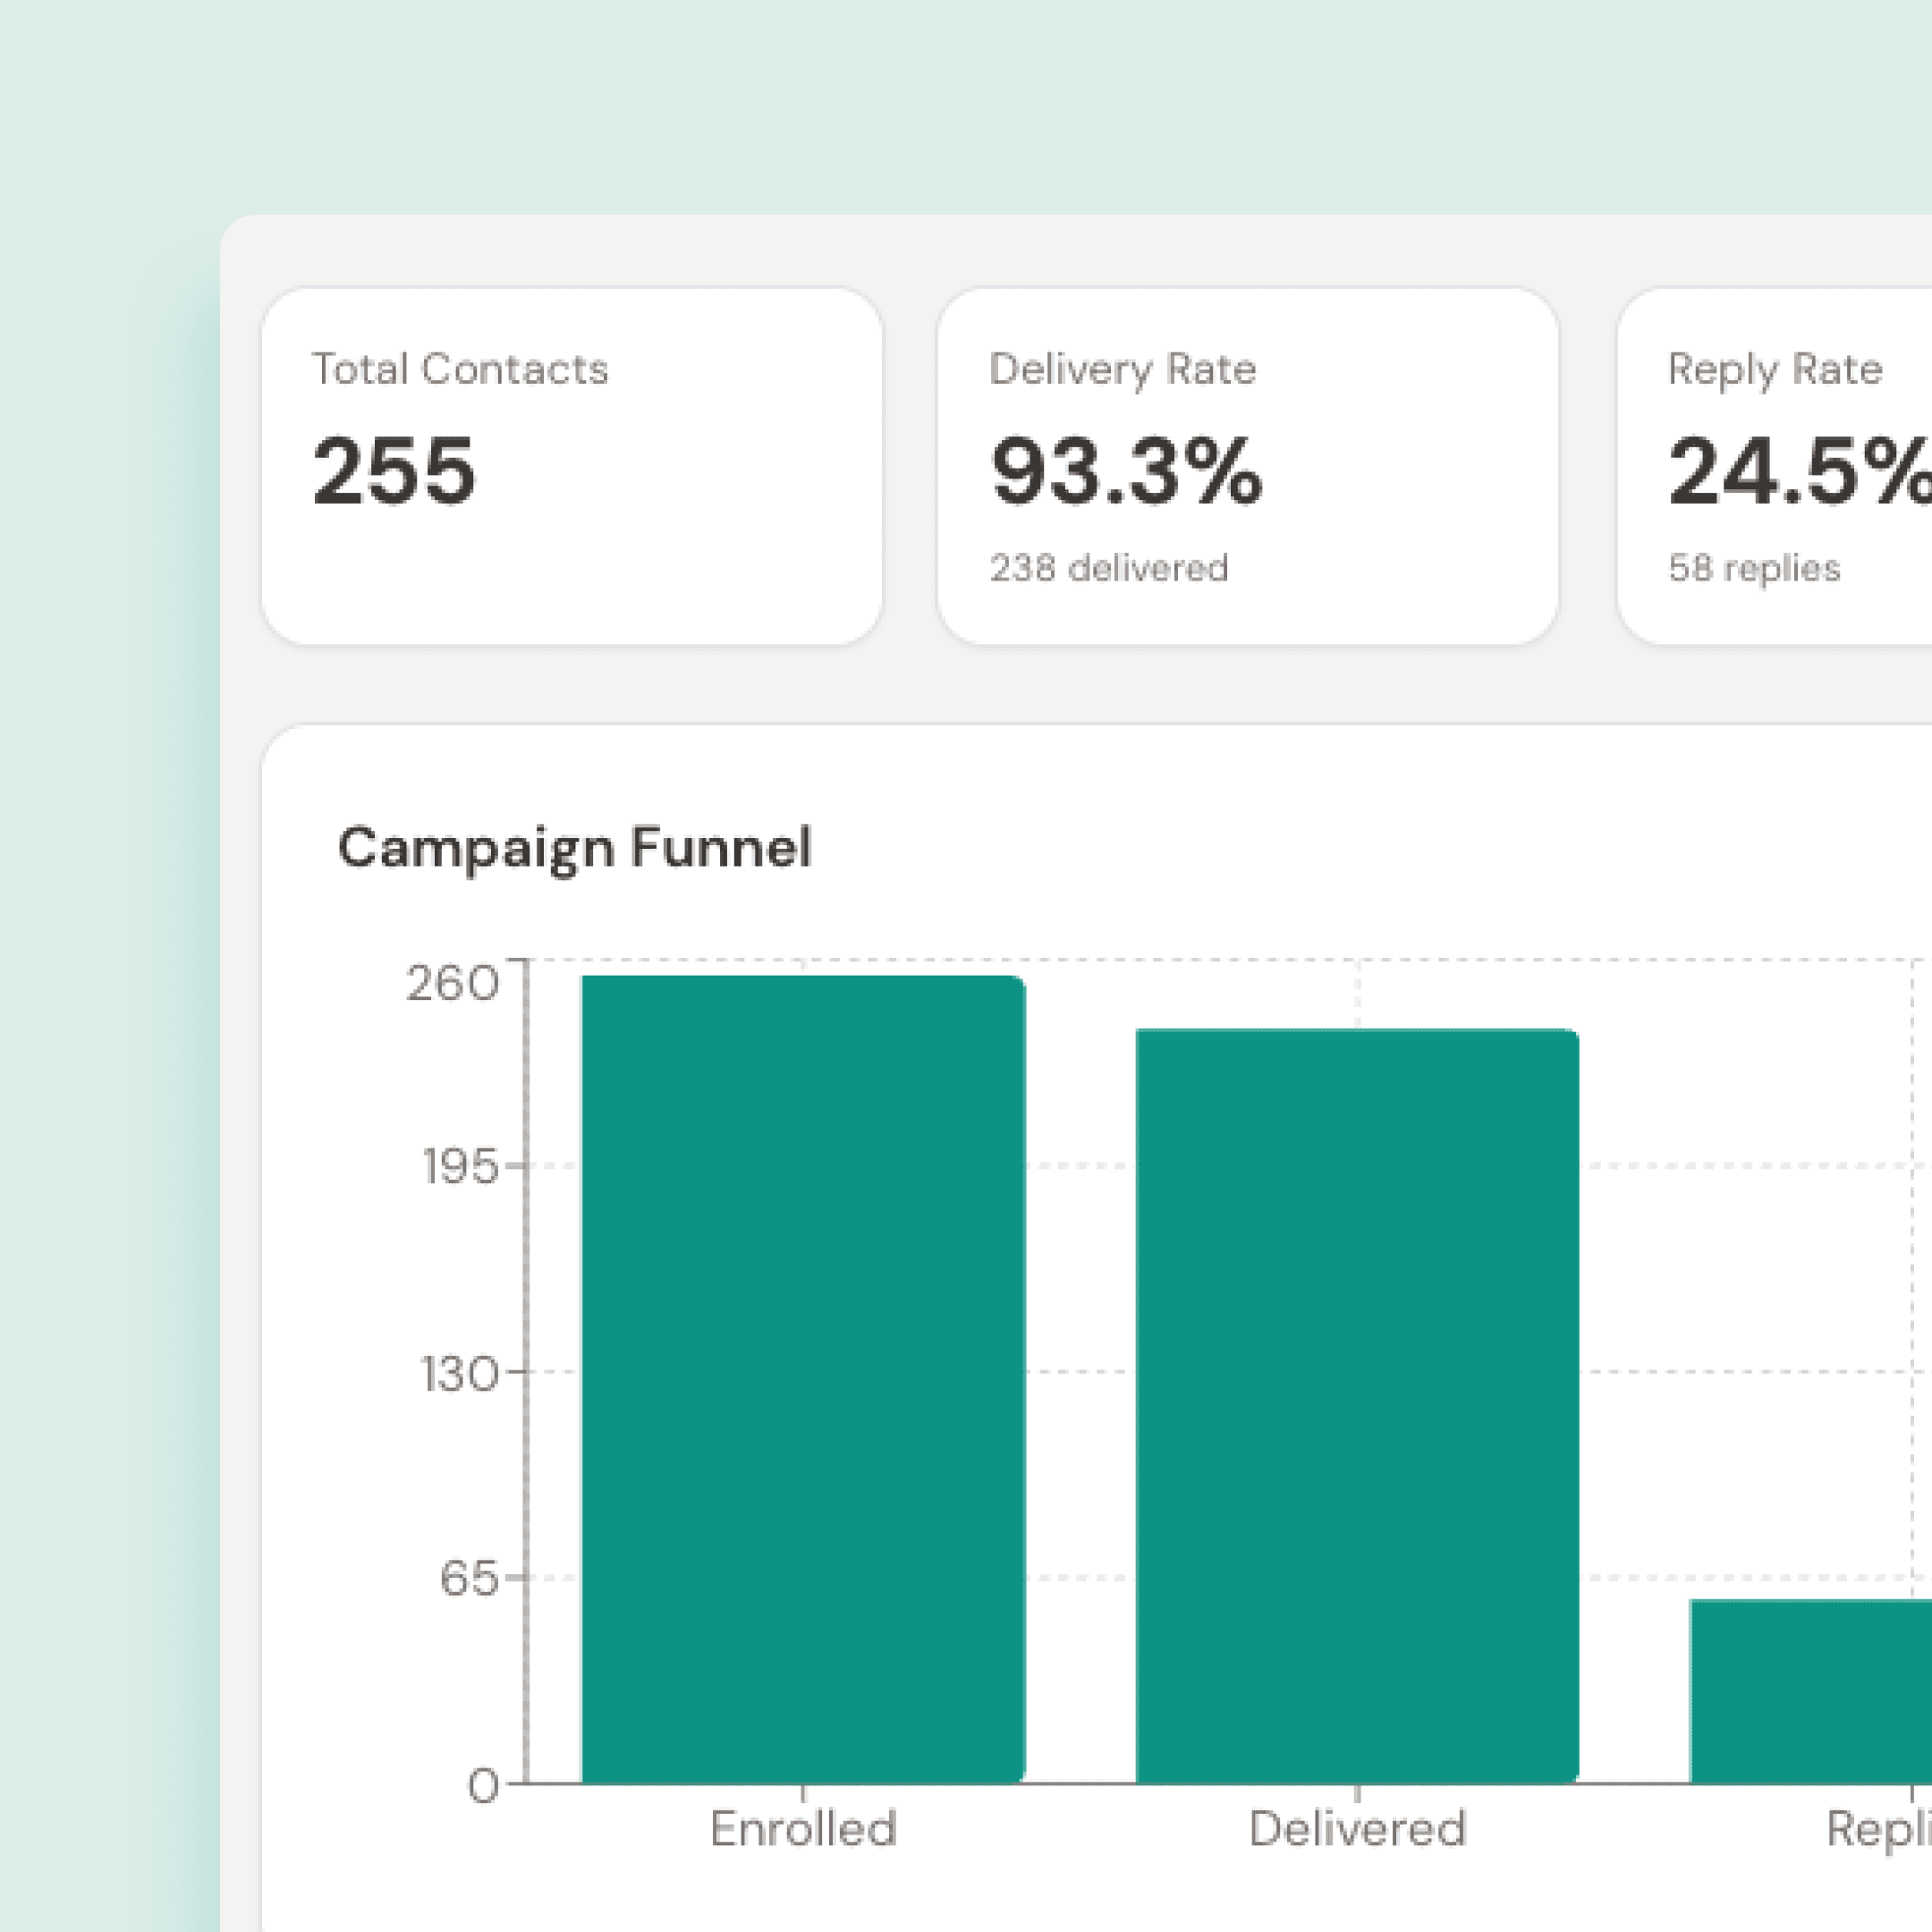Click the Delivered bar in chart
1932x1932 pixels.
[x=1357, y=1405]
